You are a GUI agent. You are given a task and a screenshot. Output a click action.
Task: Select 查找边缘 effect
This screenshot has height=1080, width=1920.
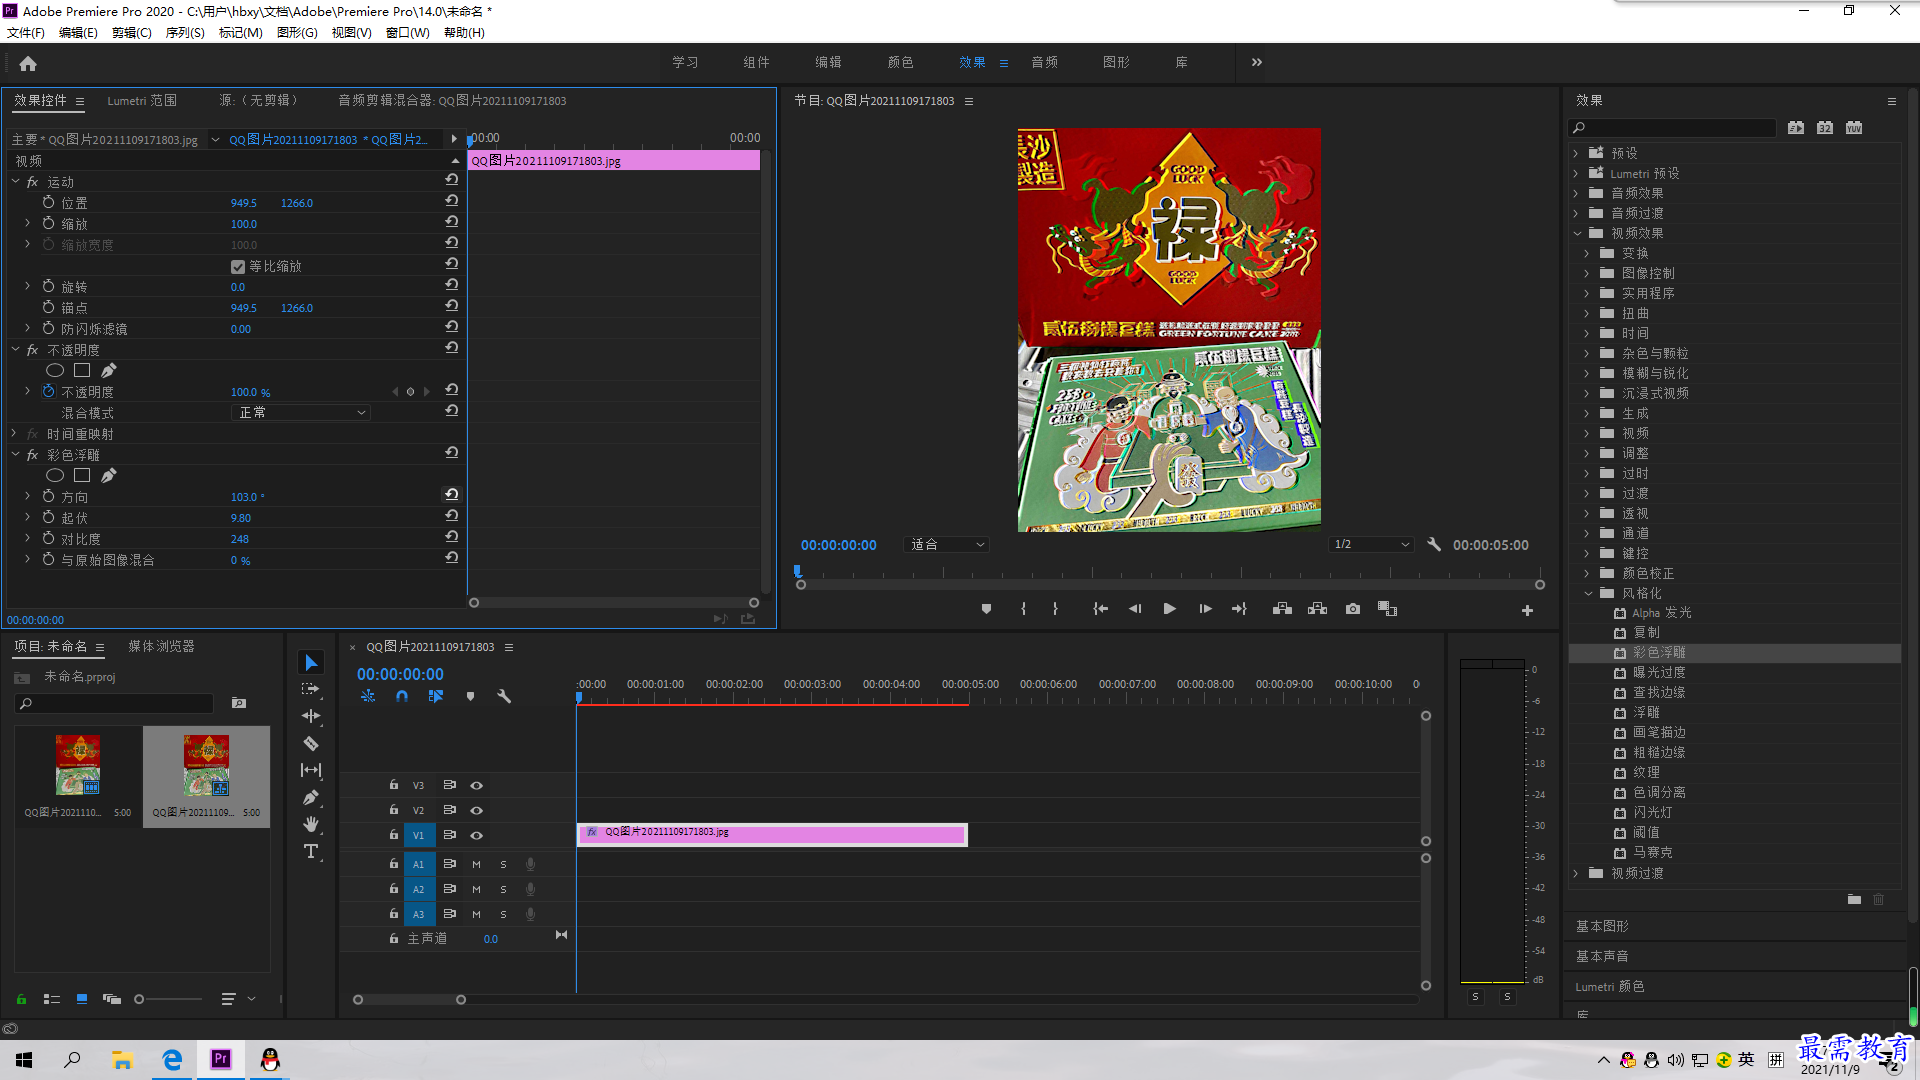click(x=1659, y=692)
